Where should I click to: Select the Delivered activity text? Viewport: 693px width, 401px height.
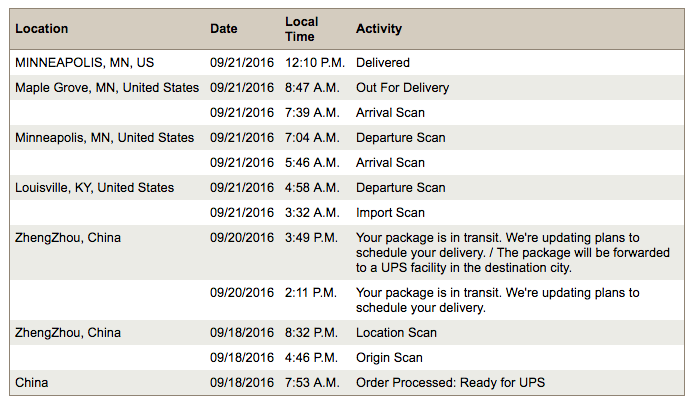click(x=383, y=63)
